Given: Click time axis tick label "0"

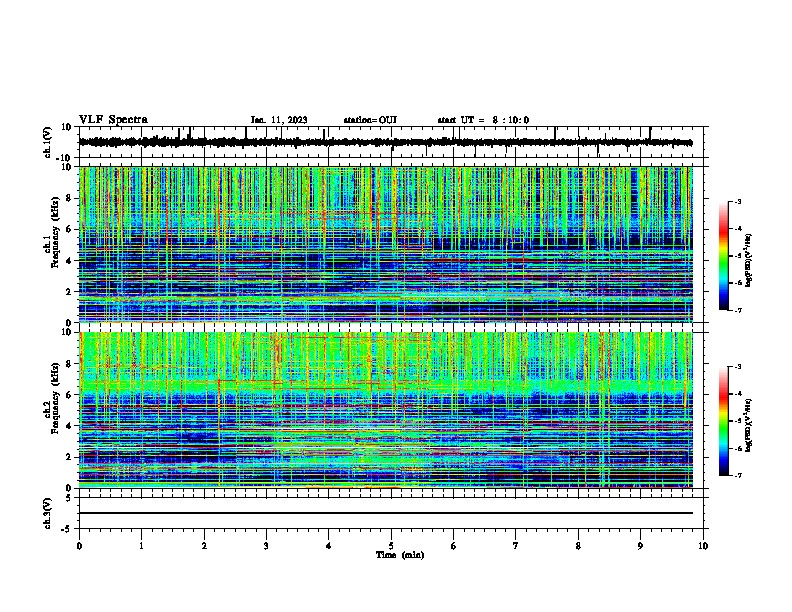Looking at the screenshot, I should 79,546.
